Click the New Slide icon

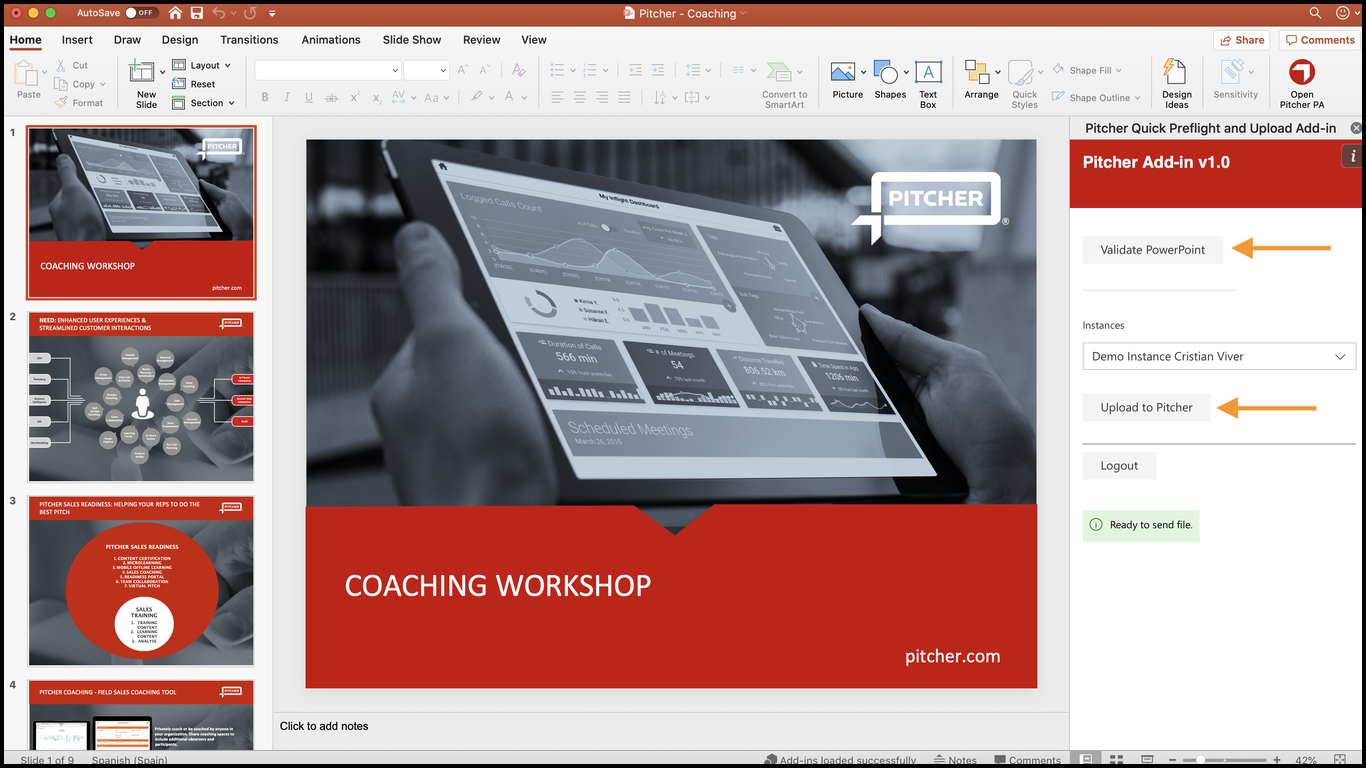[x=142, y=73]
